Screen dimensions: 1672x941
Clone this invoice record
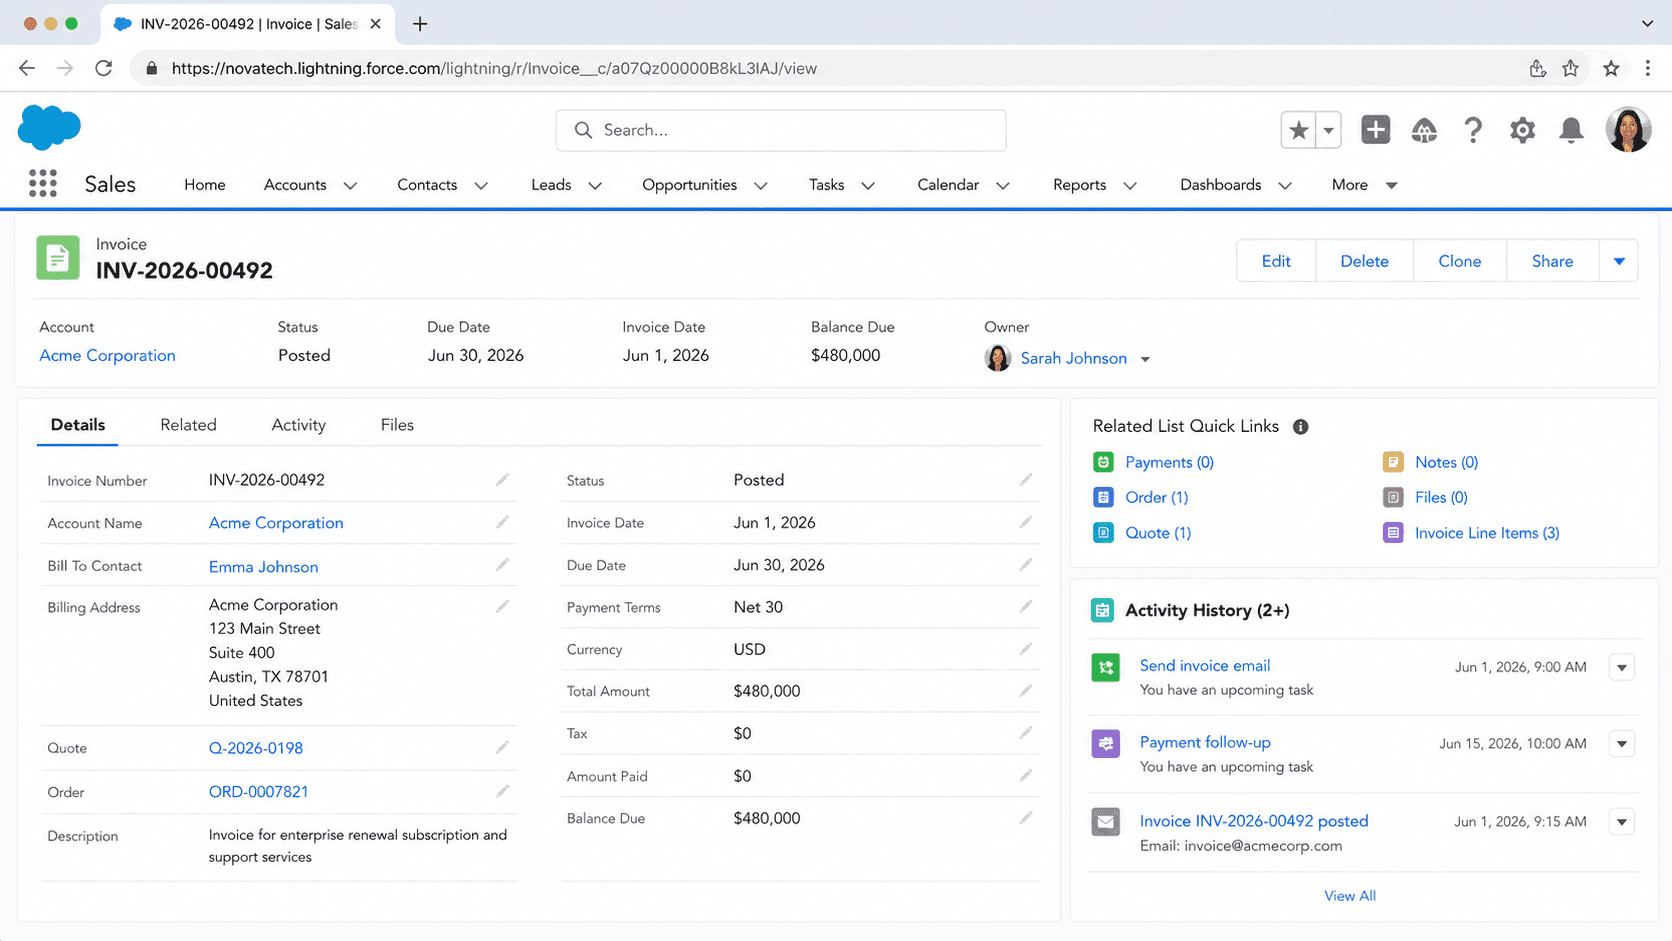click(x=1460, y=261)
